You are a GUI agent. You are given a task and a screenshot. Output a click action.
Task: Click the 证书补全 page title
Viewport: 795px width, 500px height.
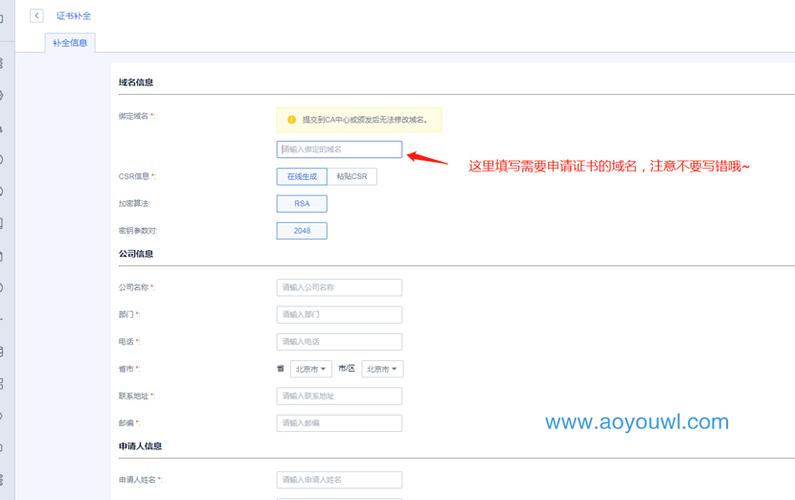[74, 16]
